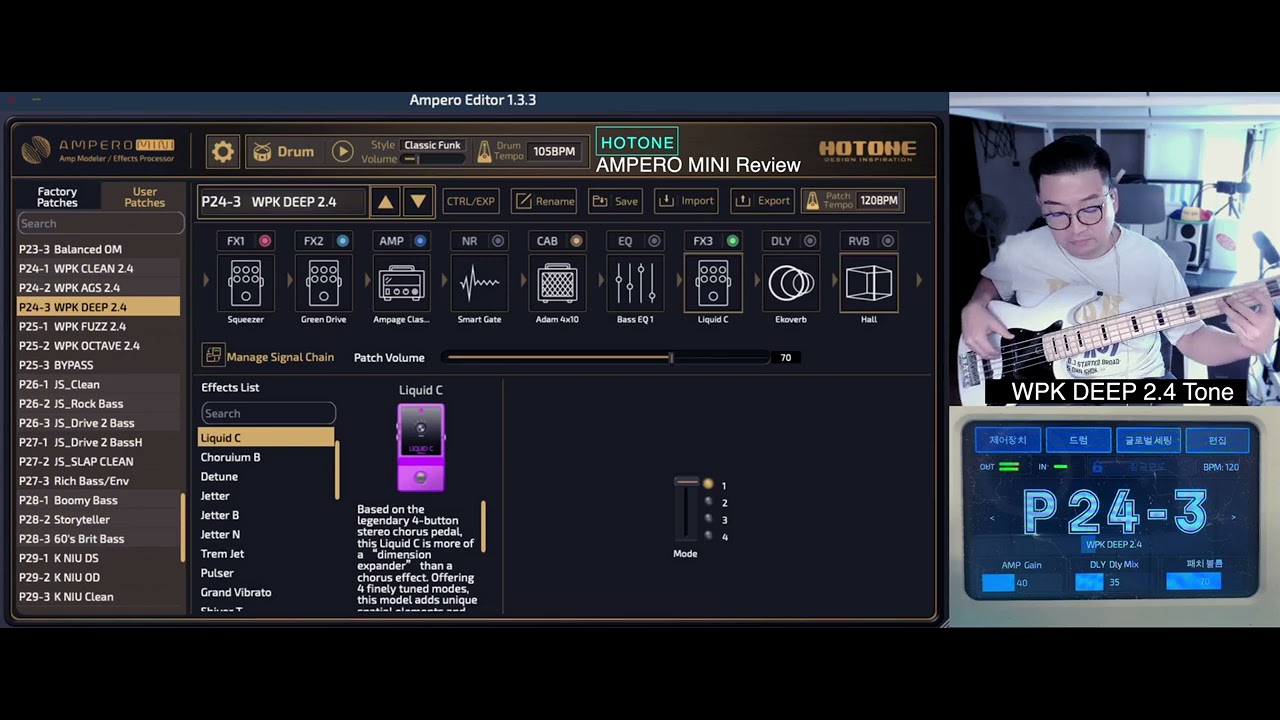Toggle the FX3 module power
This screenshot has width=1280, height=720.
pos(732,241)
